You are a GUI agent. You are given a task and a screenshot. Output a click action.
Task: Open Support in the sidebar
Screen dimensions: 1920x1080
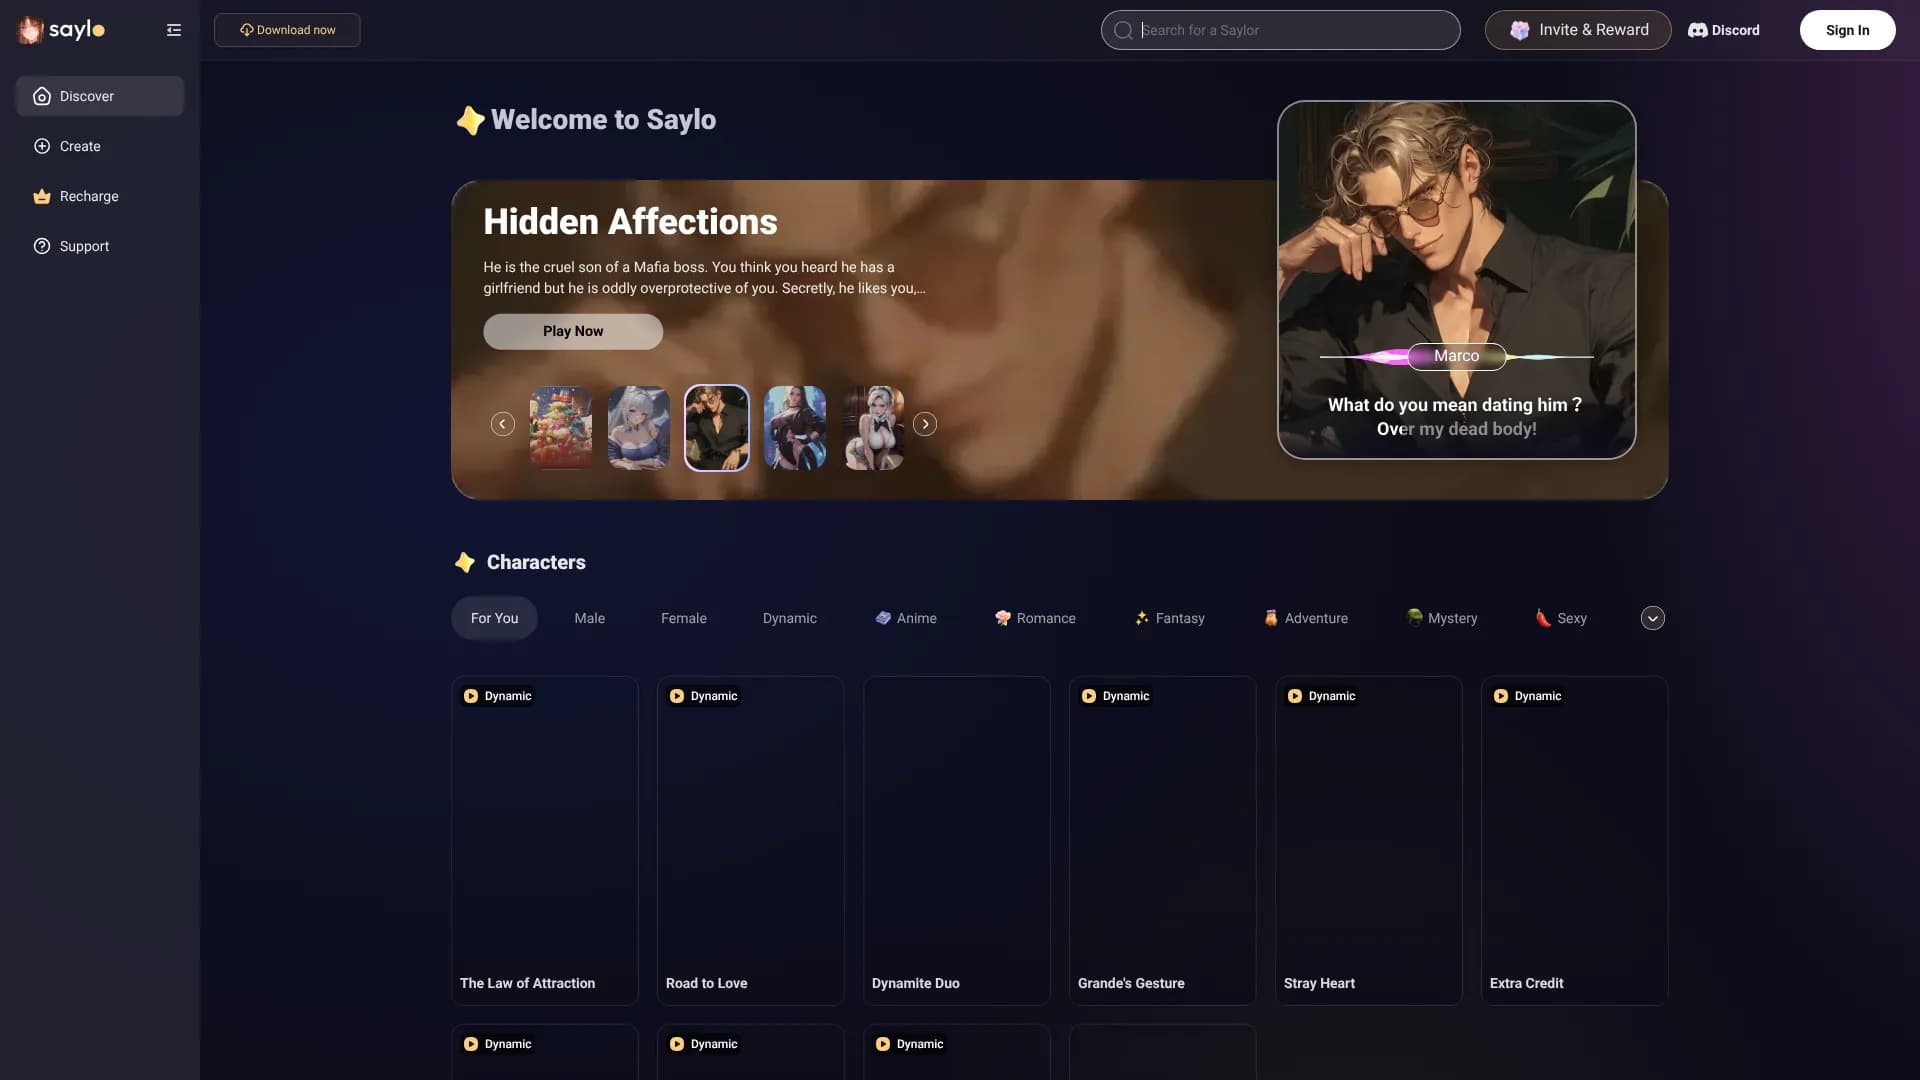99,246
